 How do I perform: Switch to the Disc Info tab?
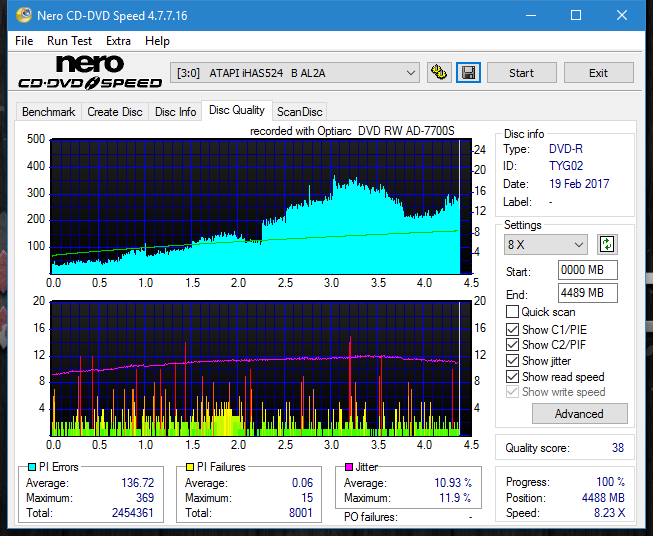pyautogui.click(x=175, y=112)
